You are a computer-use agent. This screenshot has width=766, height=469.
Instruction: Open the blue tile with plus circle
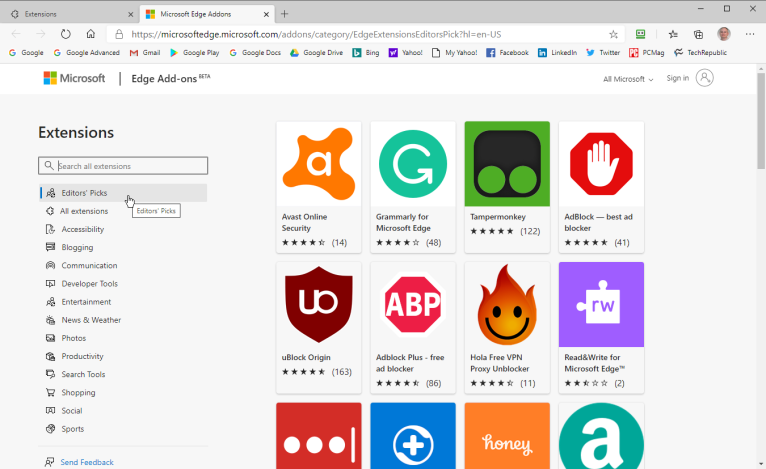pyautogui.click(x=413, y=436)
